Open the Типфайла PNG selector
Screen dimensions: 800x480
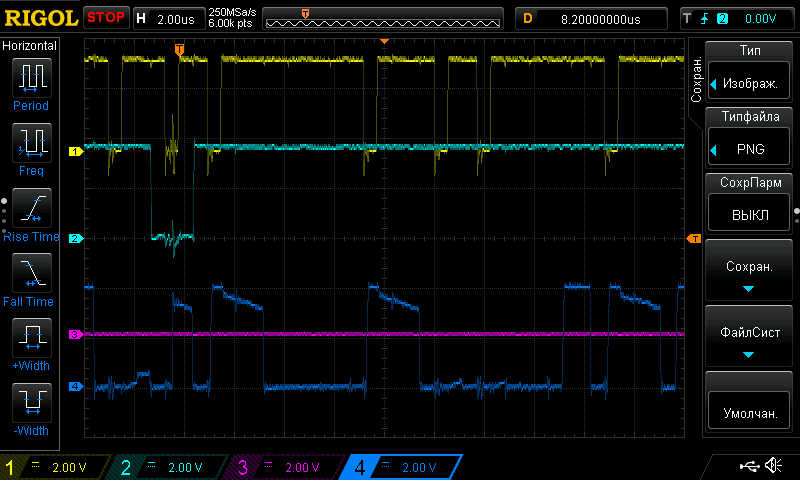[x=750, y=139]
